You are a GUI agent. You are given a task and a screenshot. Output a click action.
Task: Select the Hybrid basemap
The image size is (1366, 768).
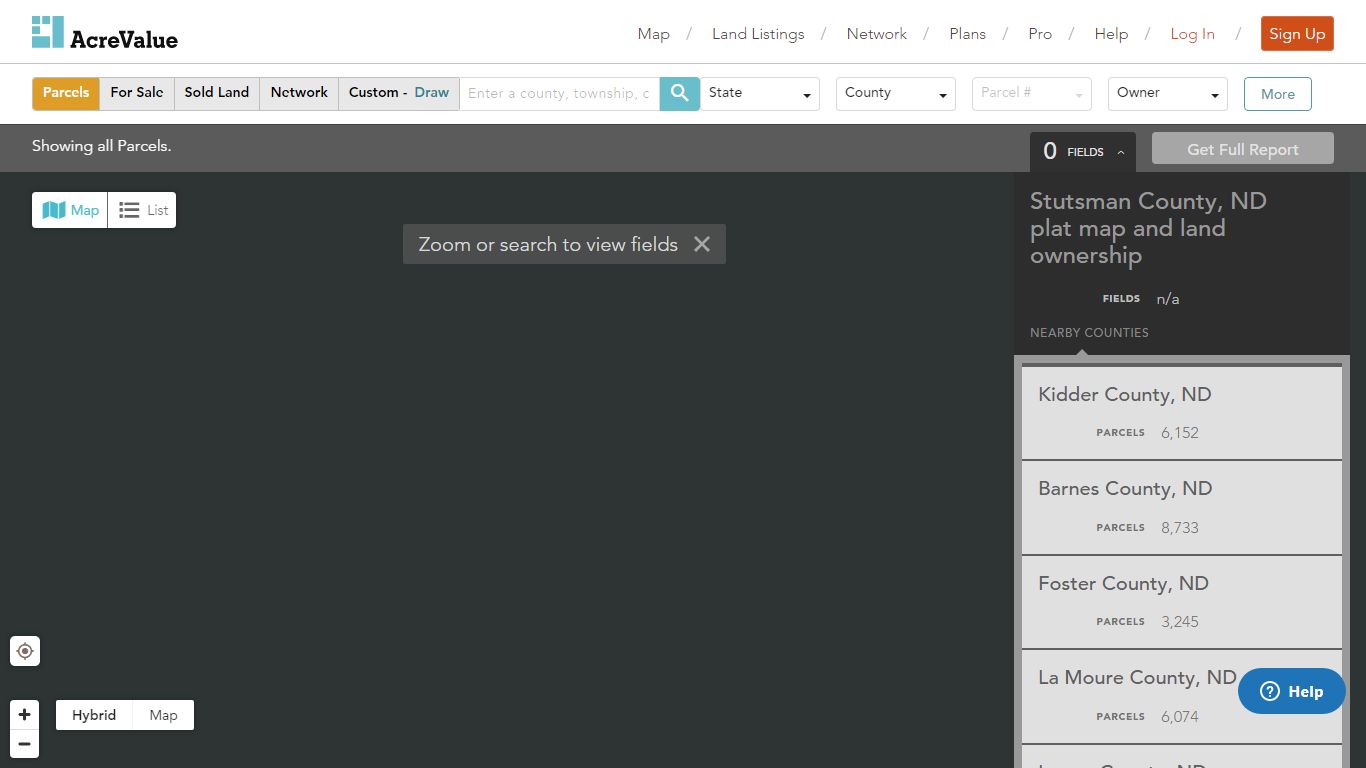click(94, 715)
